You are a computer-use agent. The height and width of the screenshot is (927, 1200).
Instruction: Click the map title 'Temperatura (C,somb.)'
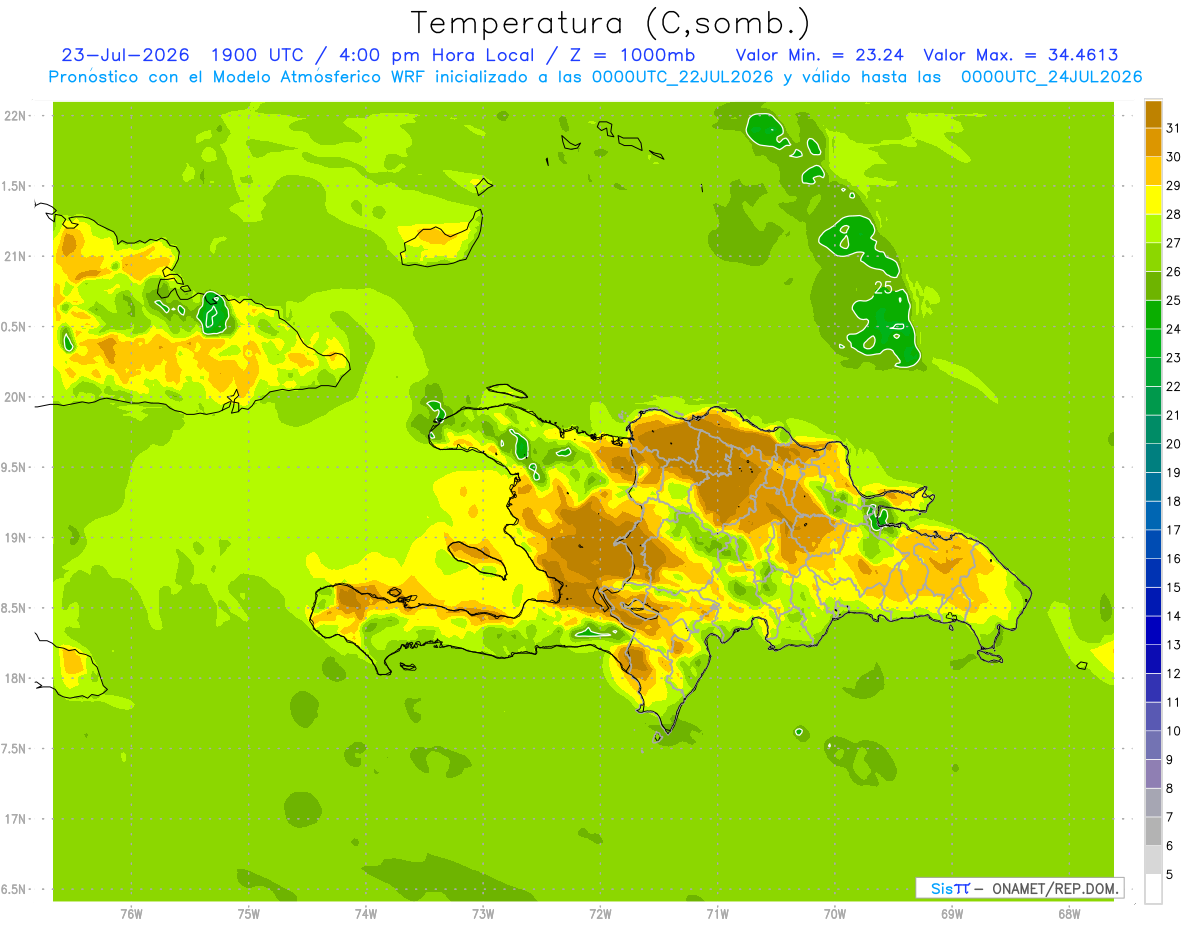pyautogui.click(x=611, y=23)
